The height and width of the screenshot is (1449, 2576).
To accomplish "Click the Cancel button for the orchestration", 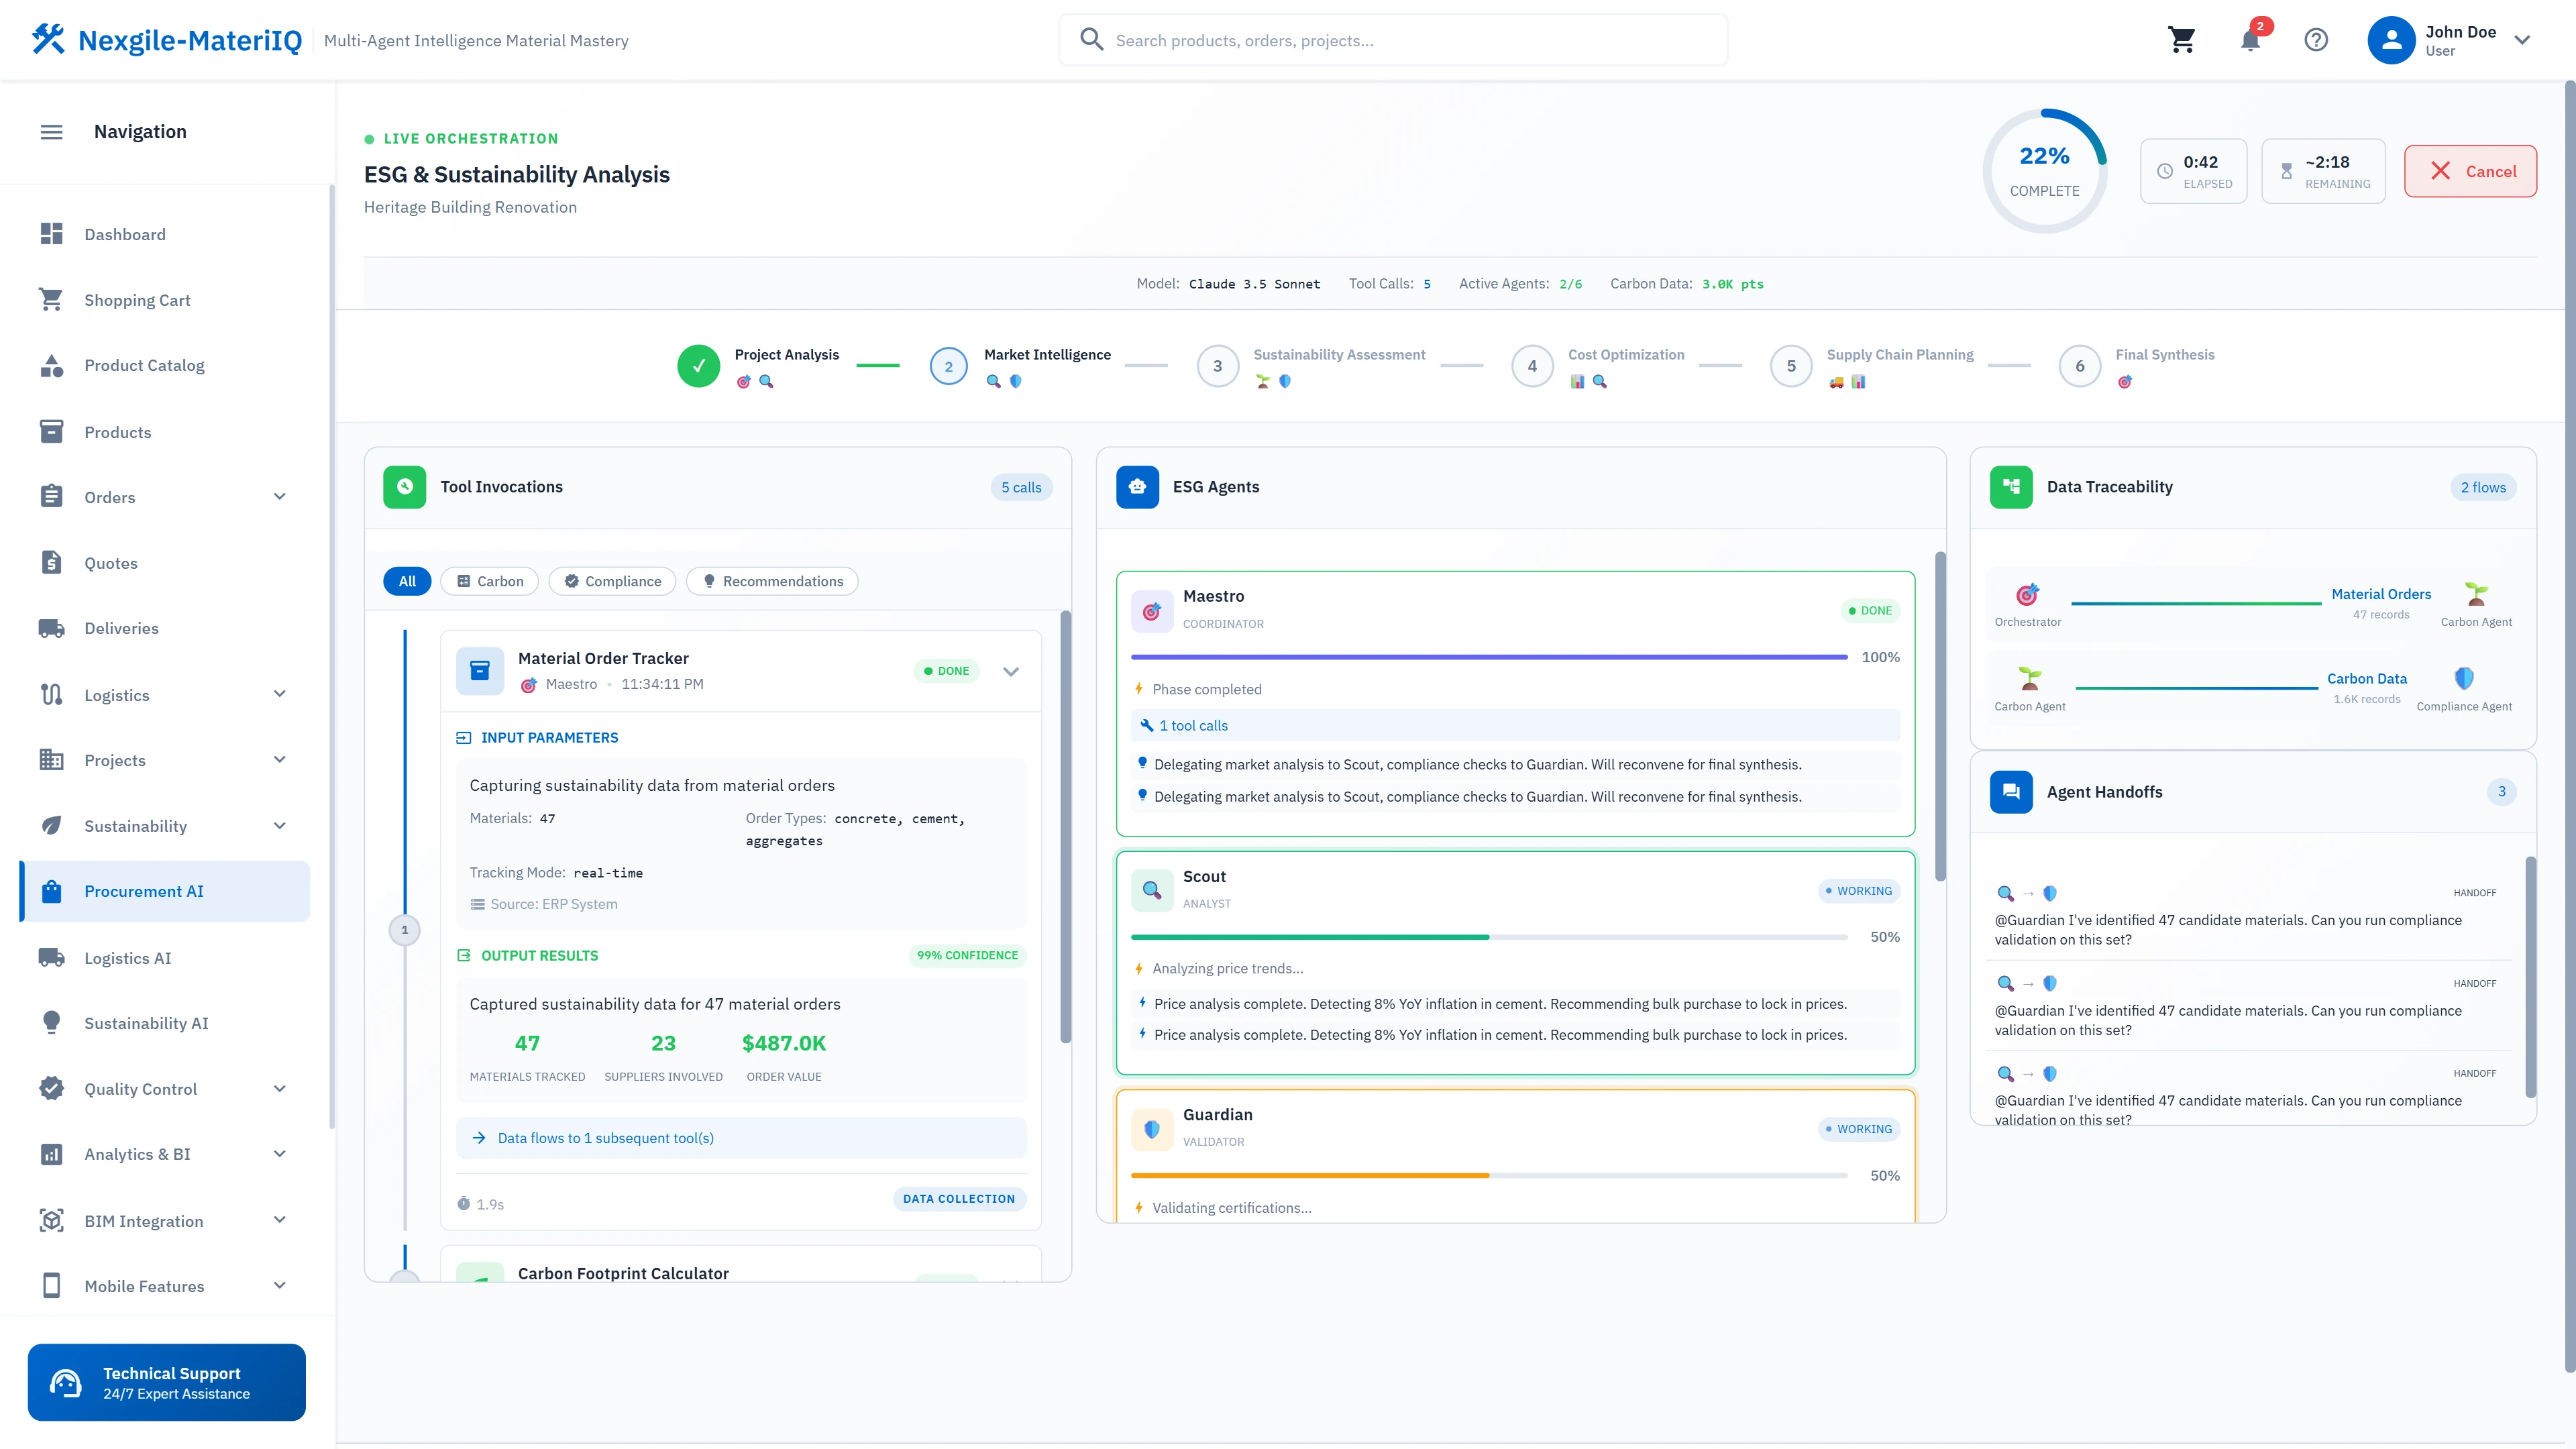I will (2470, 171).
